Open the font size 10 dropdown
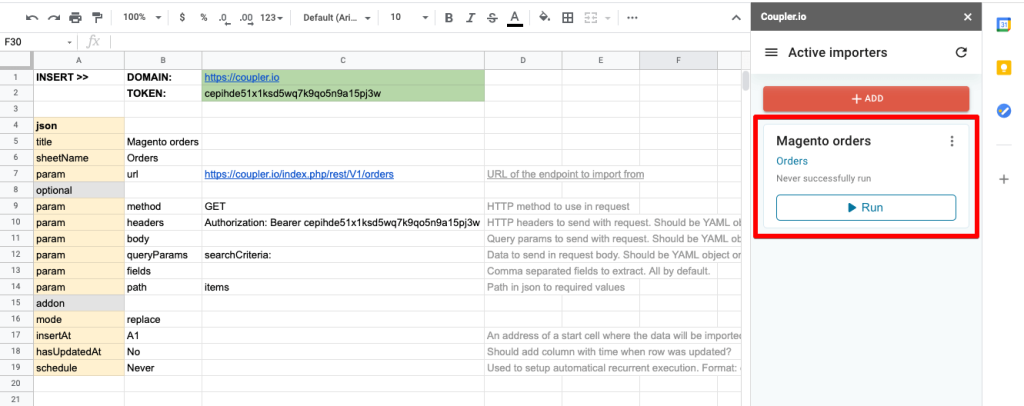This screenshot has height=406, width=1024. [409, 18]
